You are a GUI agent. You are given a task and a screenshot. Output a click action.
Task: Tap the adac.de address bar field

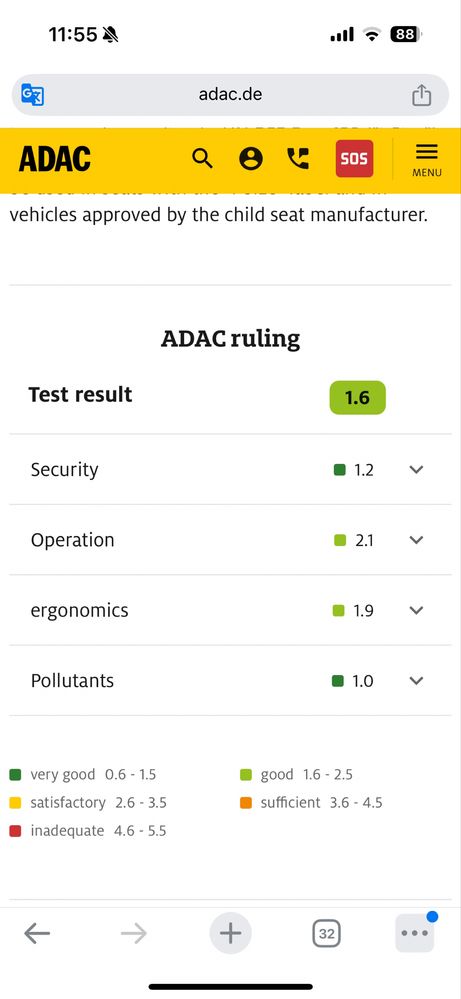tap(230, 95)
